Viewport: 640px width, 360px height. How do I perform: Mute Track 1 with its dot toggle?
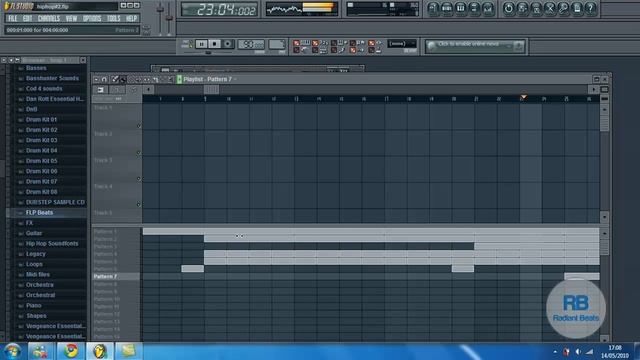click(139, 126)
